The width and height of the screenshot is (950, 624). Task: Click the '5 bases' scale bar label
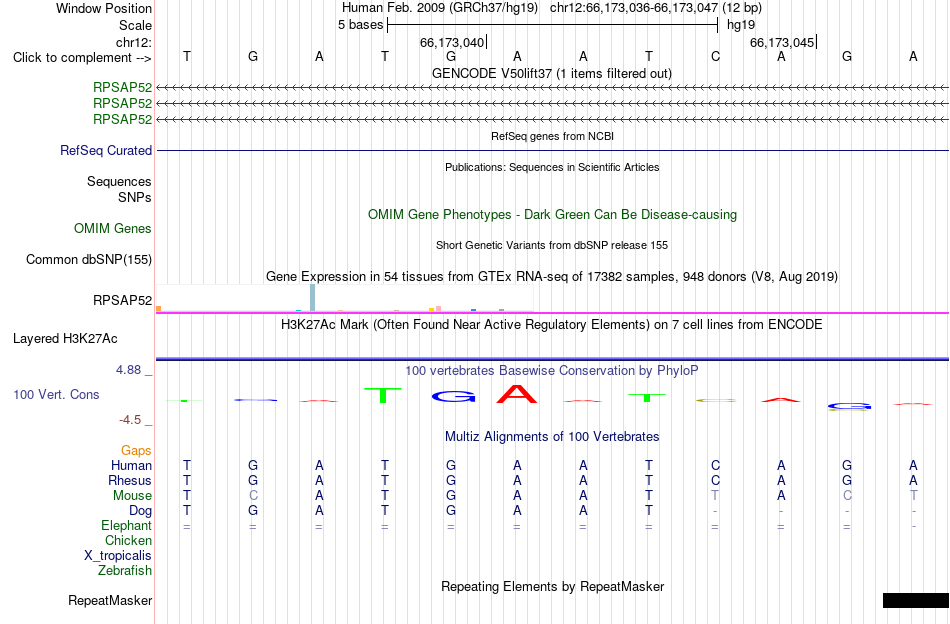pyautogui.click(x=360, y=25)
